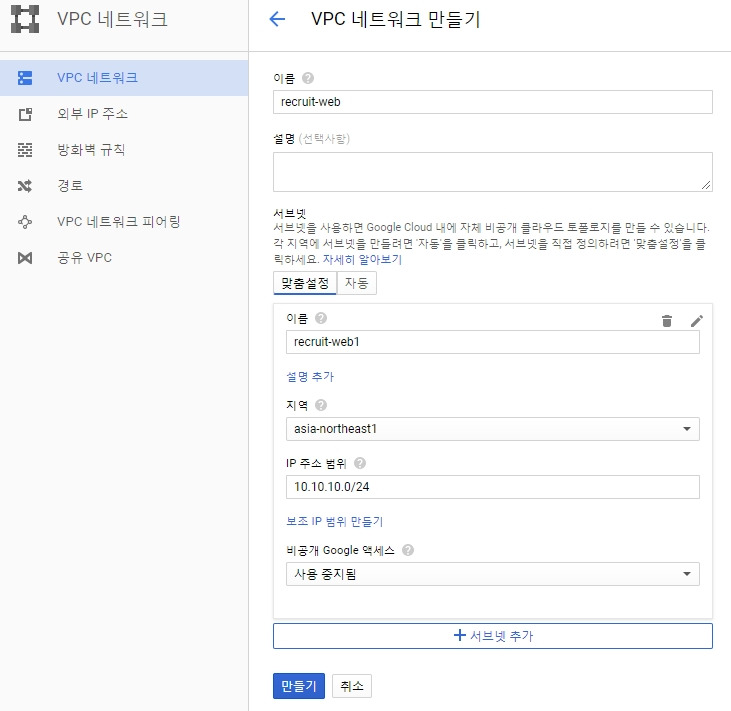731x711 pixels.
Task: Click the network name field recruit-web
Action: click(x=493, y=102)
